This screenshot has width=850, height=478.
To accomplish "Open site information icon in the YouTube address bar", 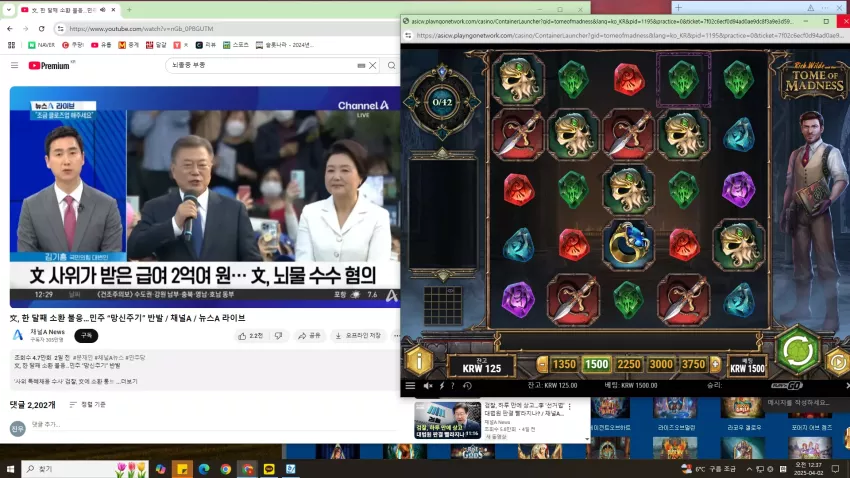I will coord(60,28).
